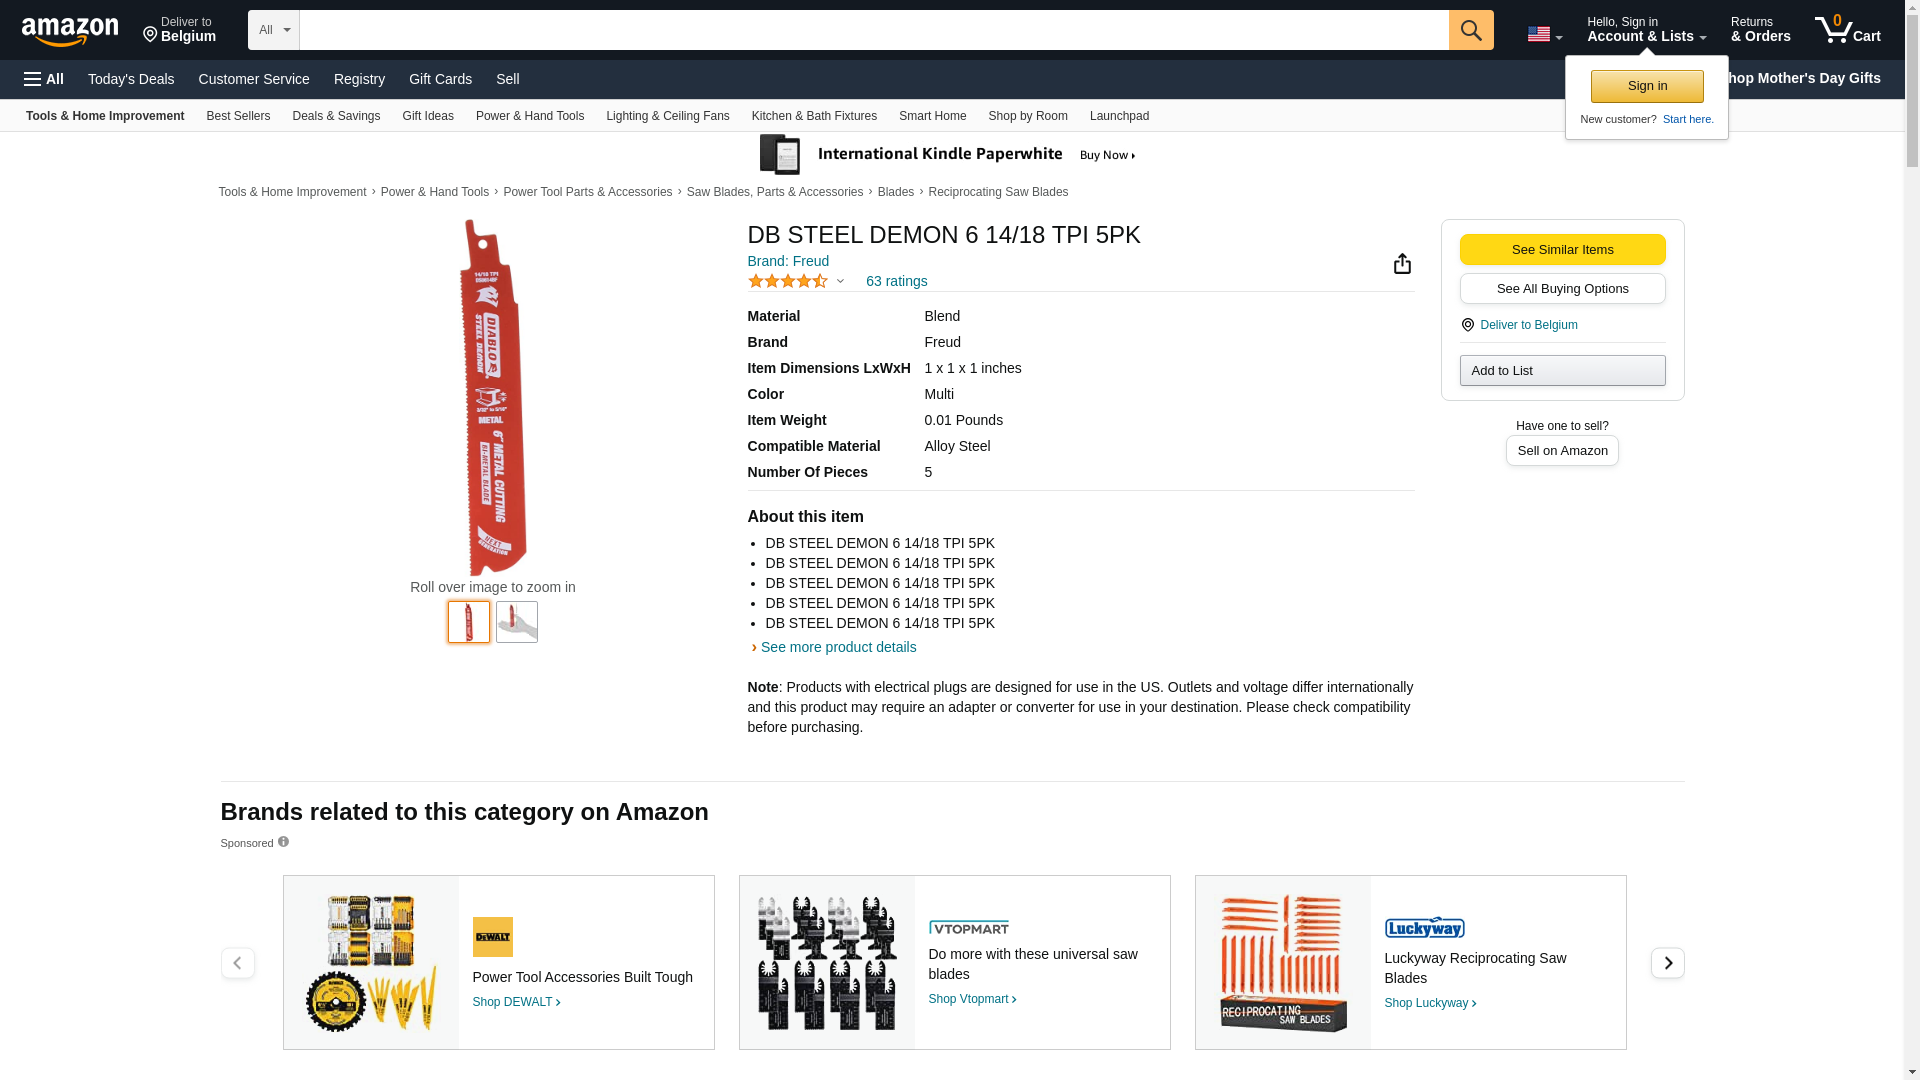The width and height of the screenshot is (1920, 1080).
Task: Click the search magnifier button
Action: (1470, 30)
